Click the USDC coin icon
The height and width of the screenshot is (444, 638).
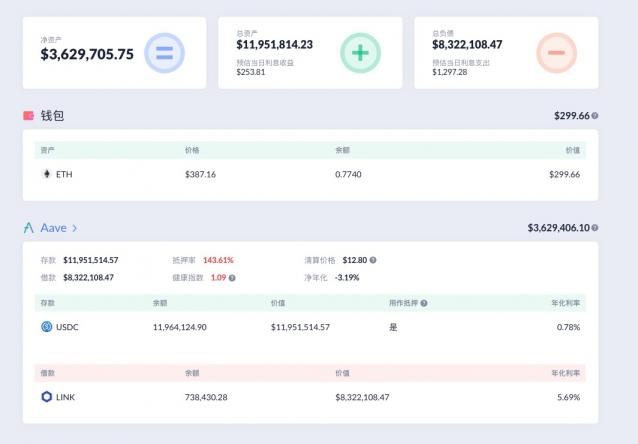47,327
